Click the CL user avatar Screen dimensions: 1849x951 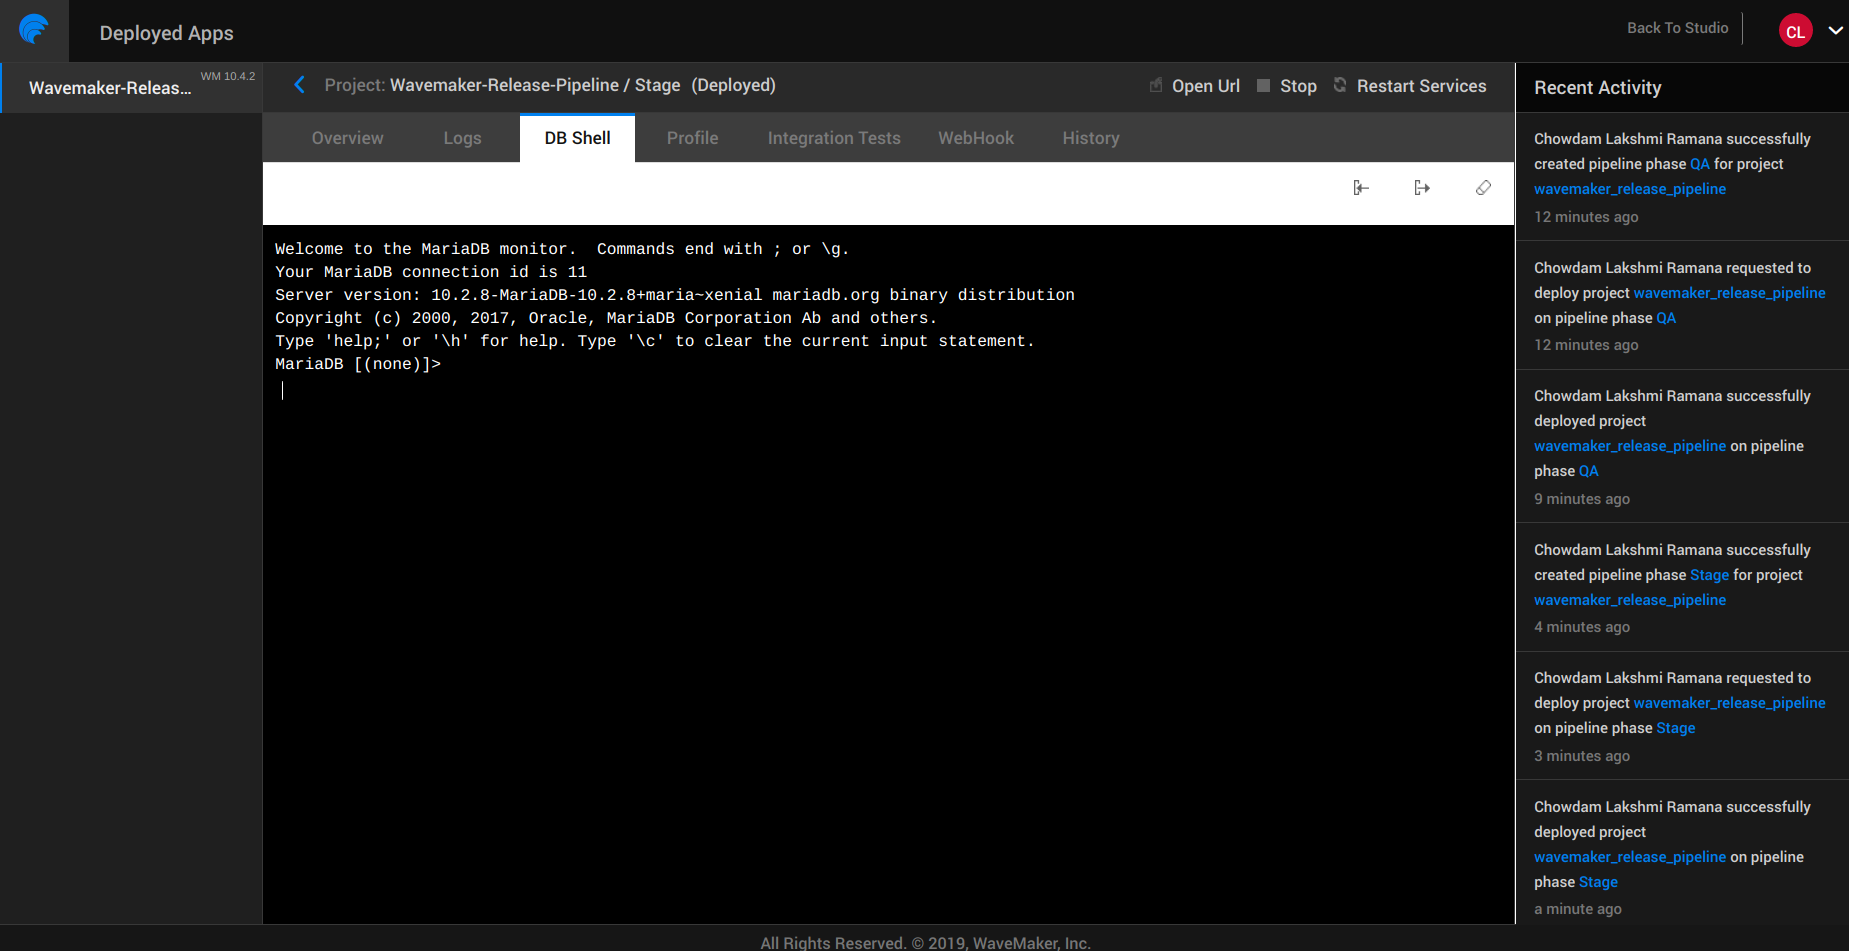tap(1795, 31)
